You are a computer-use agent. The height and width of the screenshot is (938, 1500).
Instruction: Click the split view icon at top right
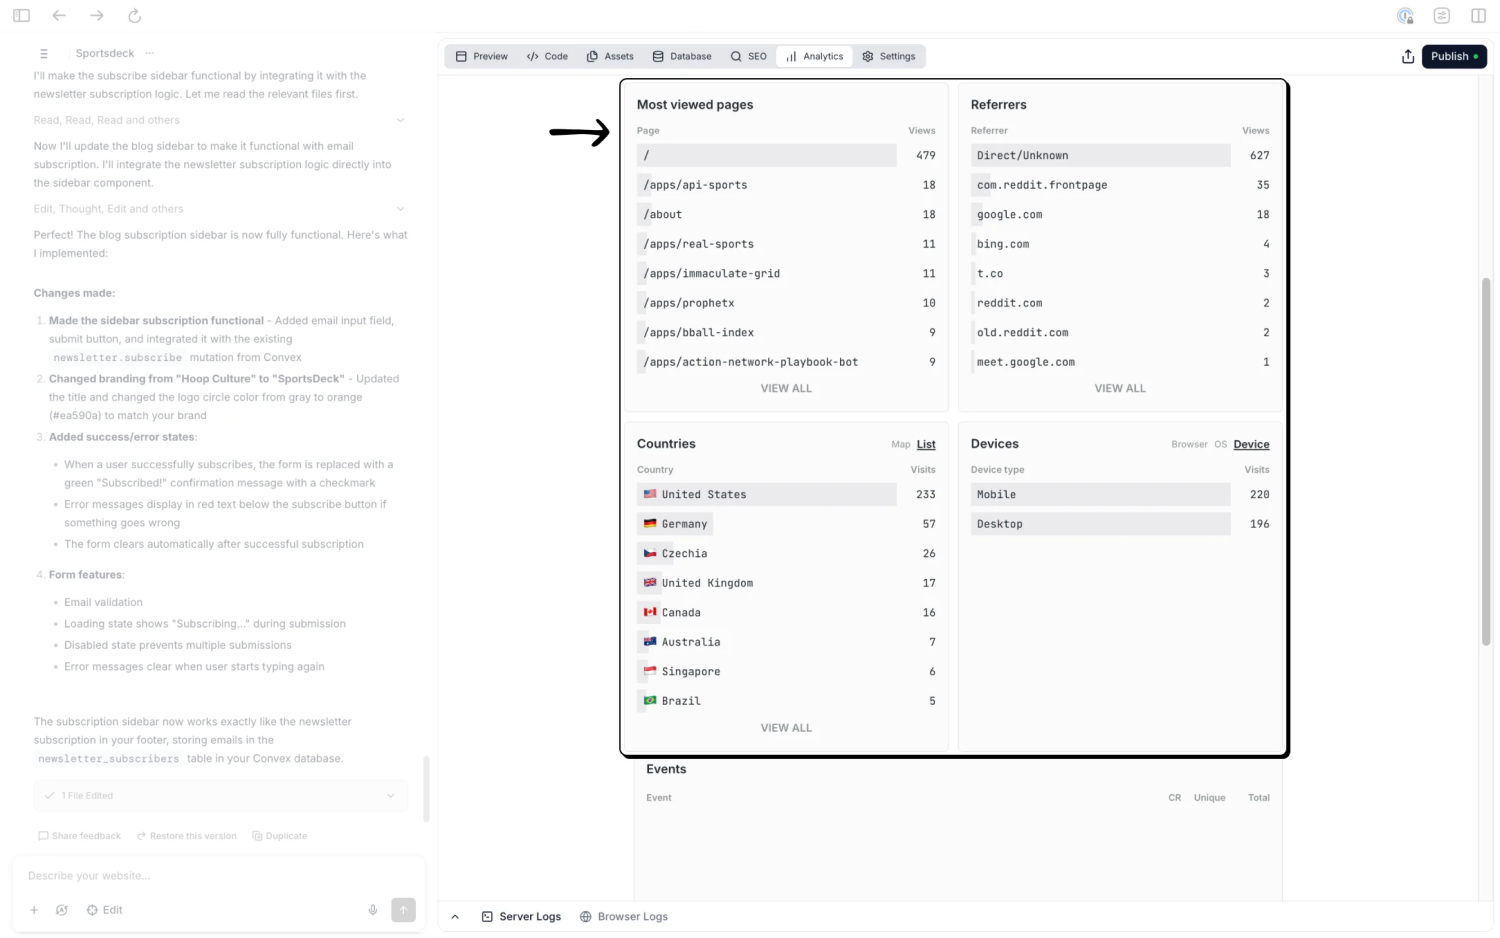(x=1478, y=15)
